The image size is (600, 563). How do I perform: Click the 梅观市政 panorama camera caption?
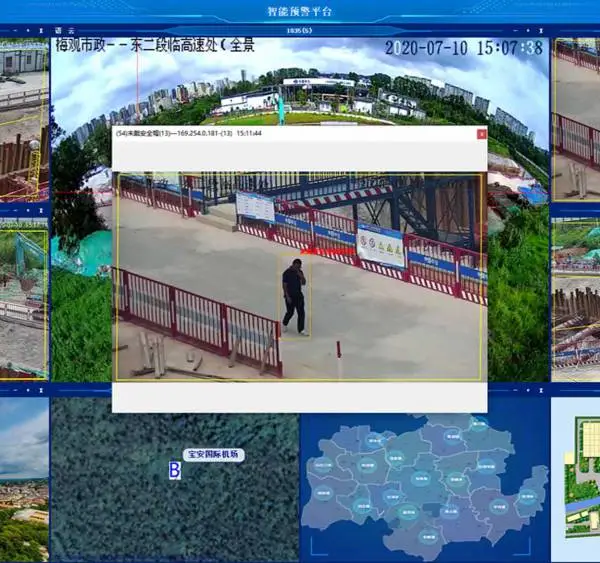click(155, 45)
